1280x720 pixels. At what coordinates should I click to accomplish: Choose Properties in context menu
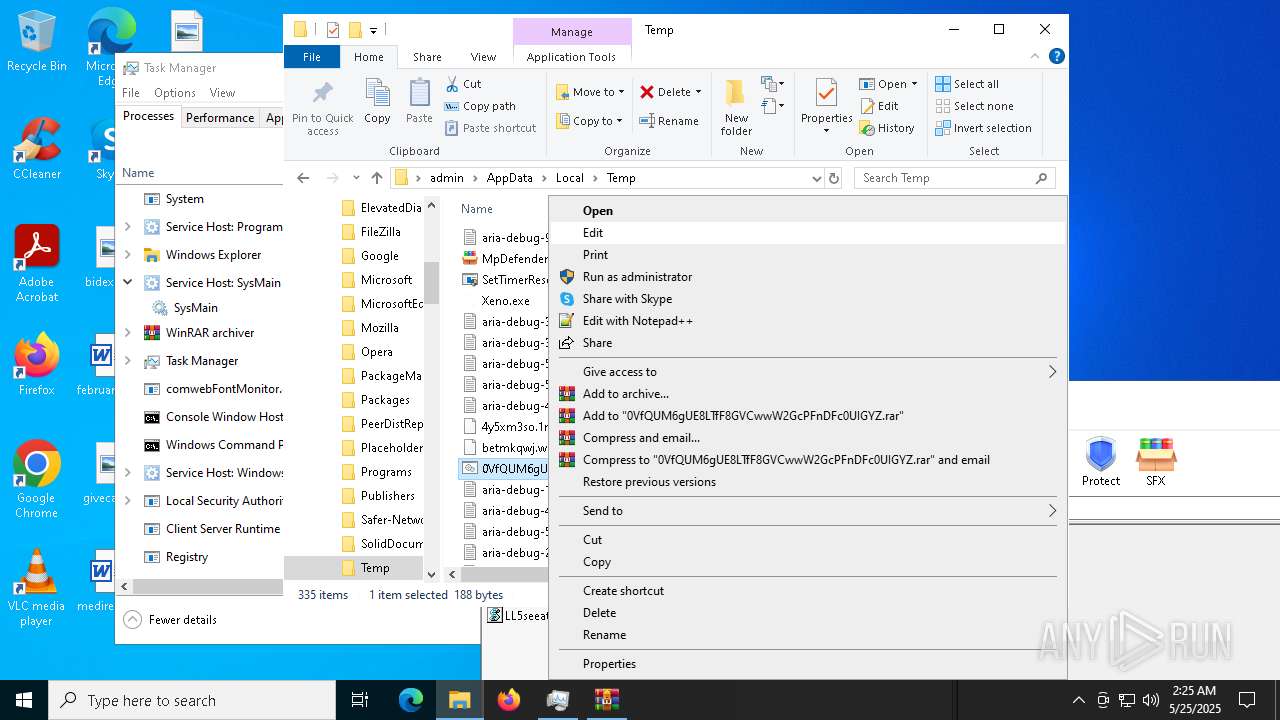point(809,664)
